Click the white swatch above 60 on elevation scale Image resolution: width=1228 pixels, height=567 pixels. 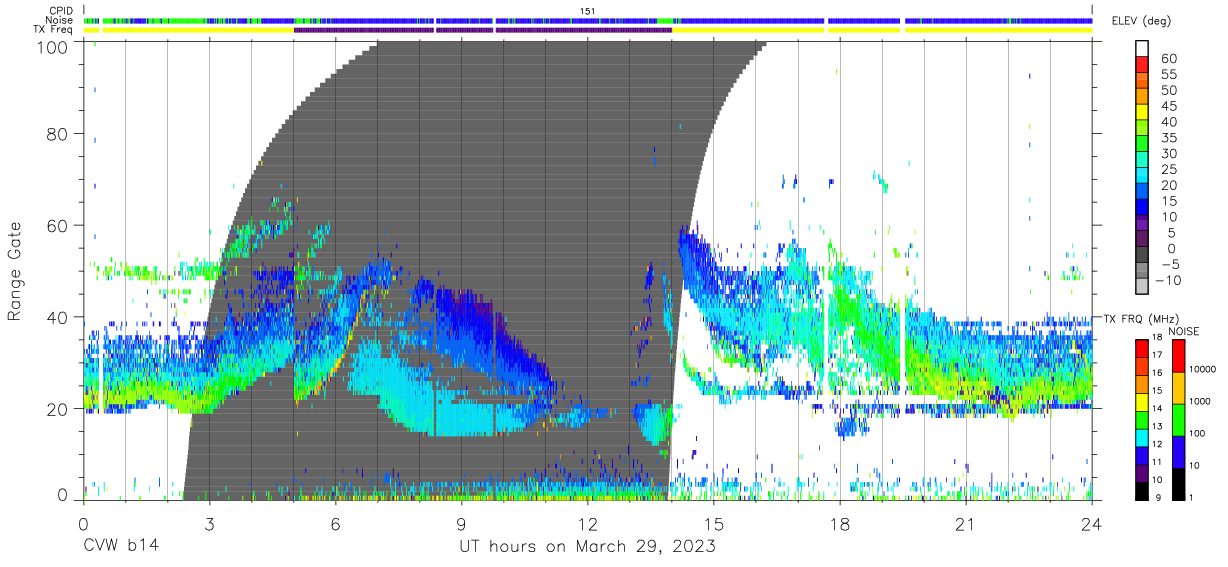click(x=1142, y=50)
